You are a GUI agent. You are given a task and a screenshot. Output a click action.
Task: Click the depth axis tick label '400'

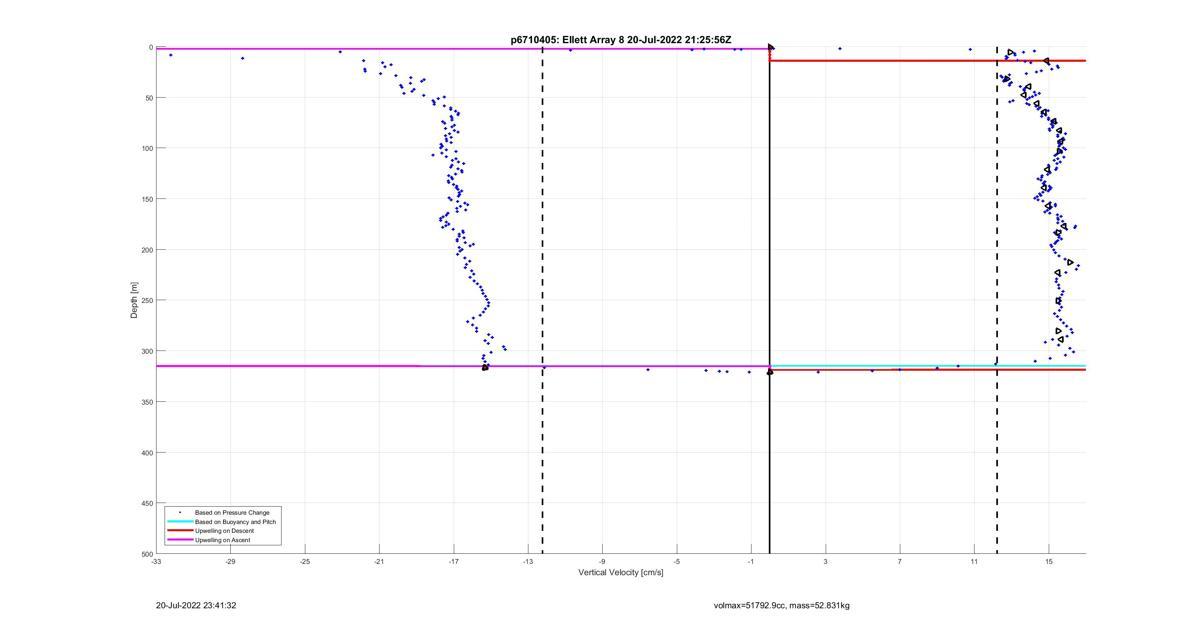147,452
